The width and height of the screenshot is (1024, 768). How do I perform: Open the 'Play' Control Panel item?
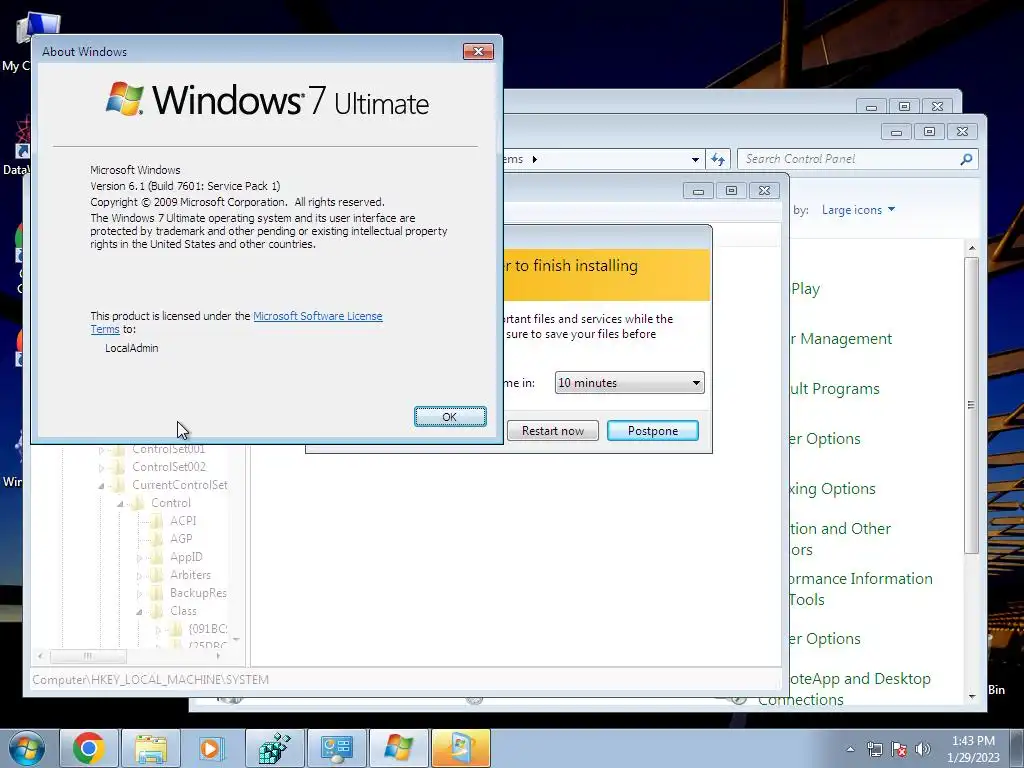(805, 289)
